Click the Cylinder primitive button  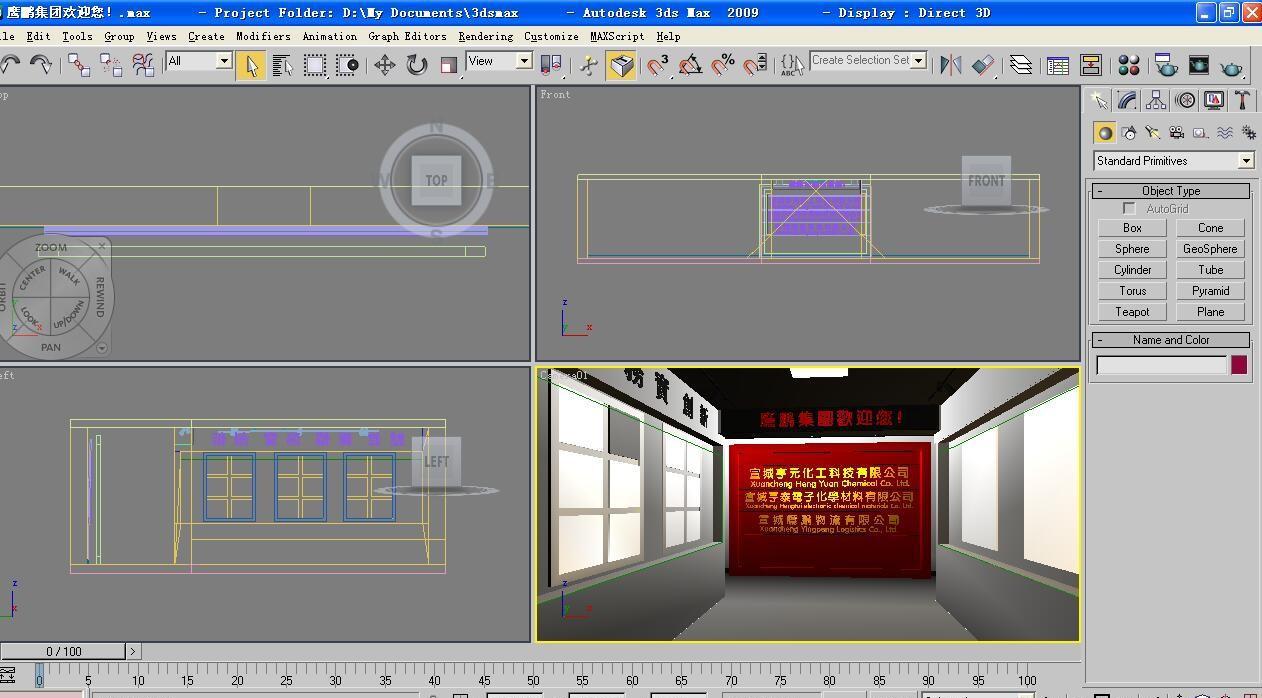click(x=1132, y=270)
